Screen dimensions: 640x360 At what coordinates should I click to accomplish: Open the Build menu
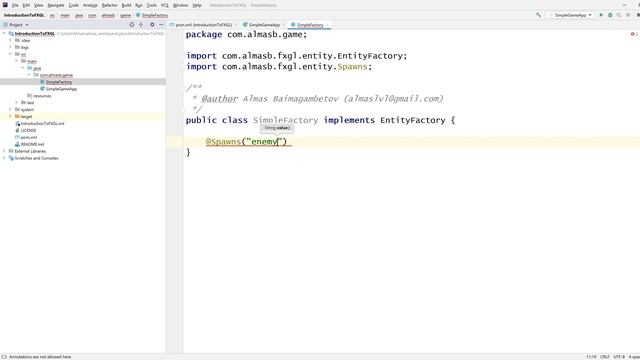(127, 5)
